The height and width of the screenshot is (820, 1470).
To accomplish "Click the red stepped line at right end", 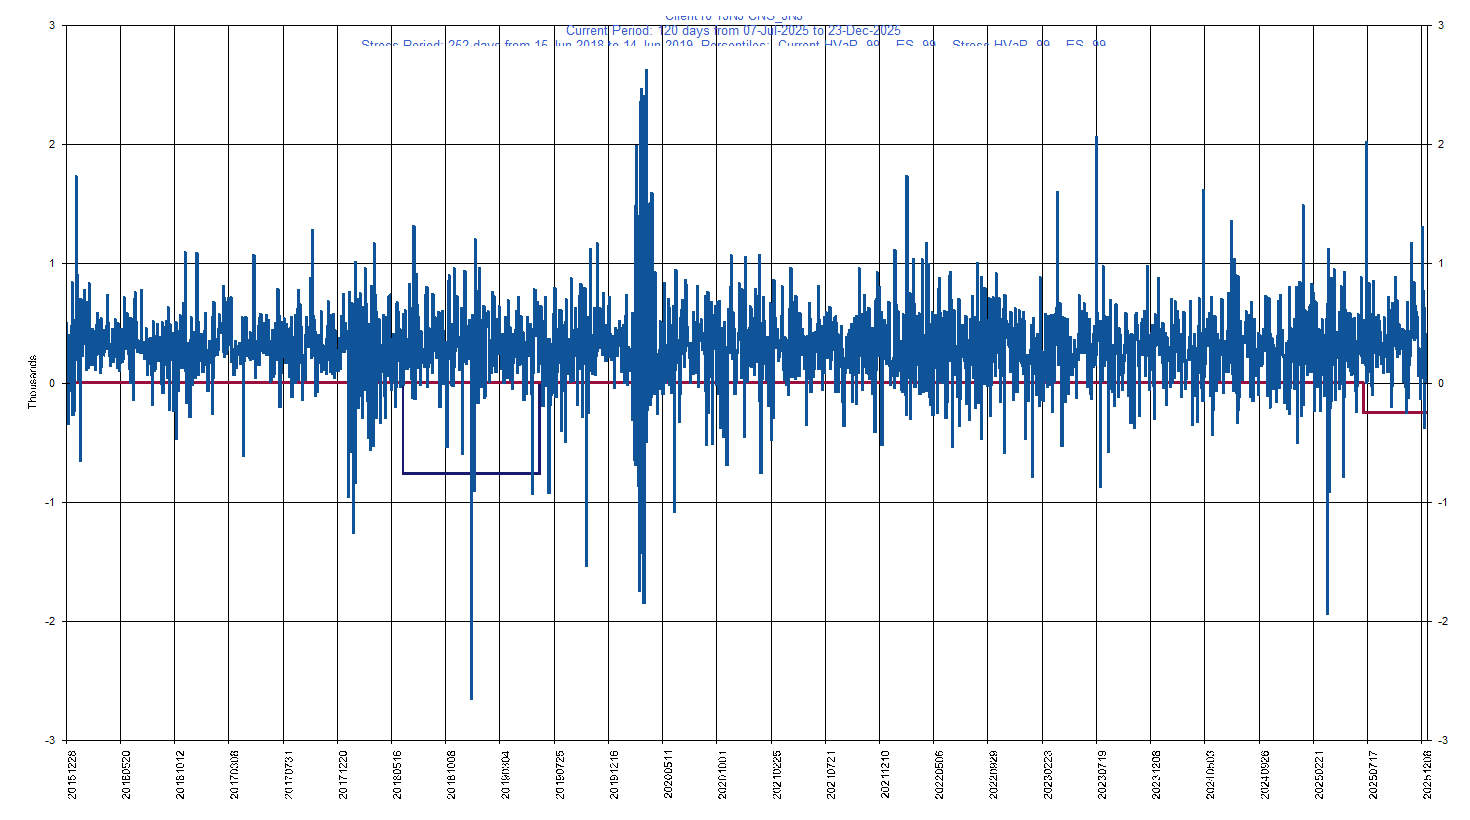I will tap(1395, 412).
